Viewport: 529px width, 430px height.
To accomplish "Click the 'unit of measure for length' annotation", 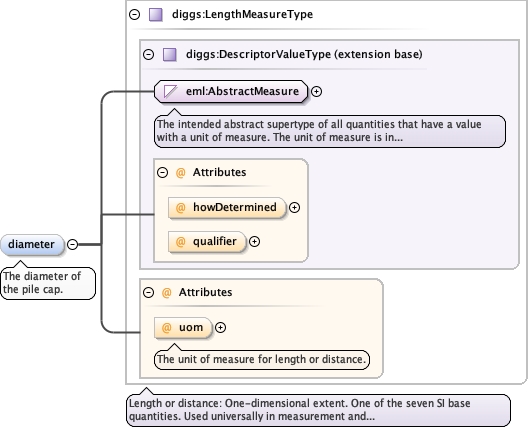I will click(x=262, y=360).
